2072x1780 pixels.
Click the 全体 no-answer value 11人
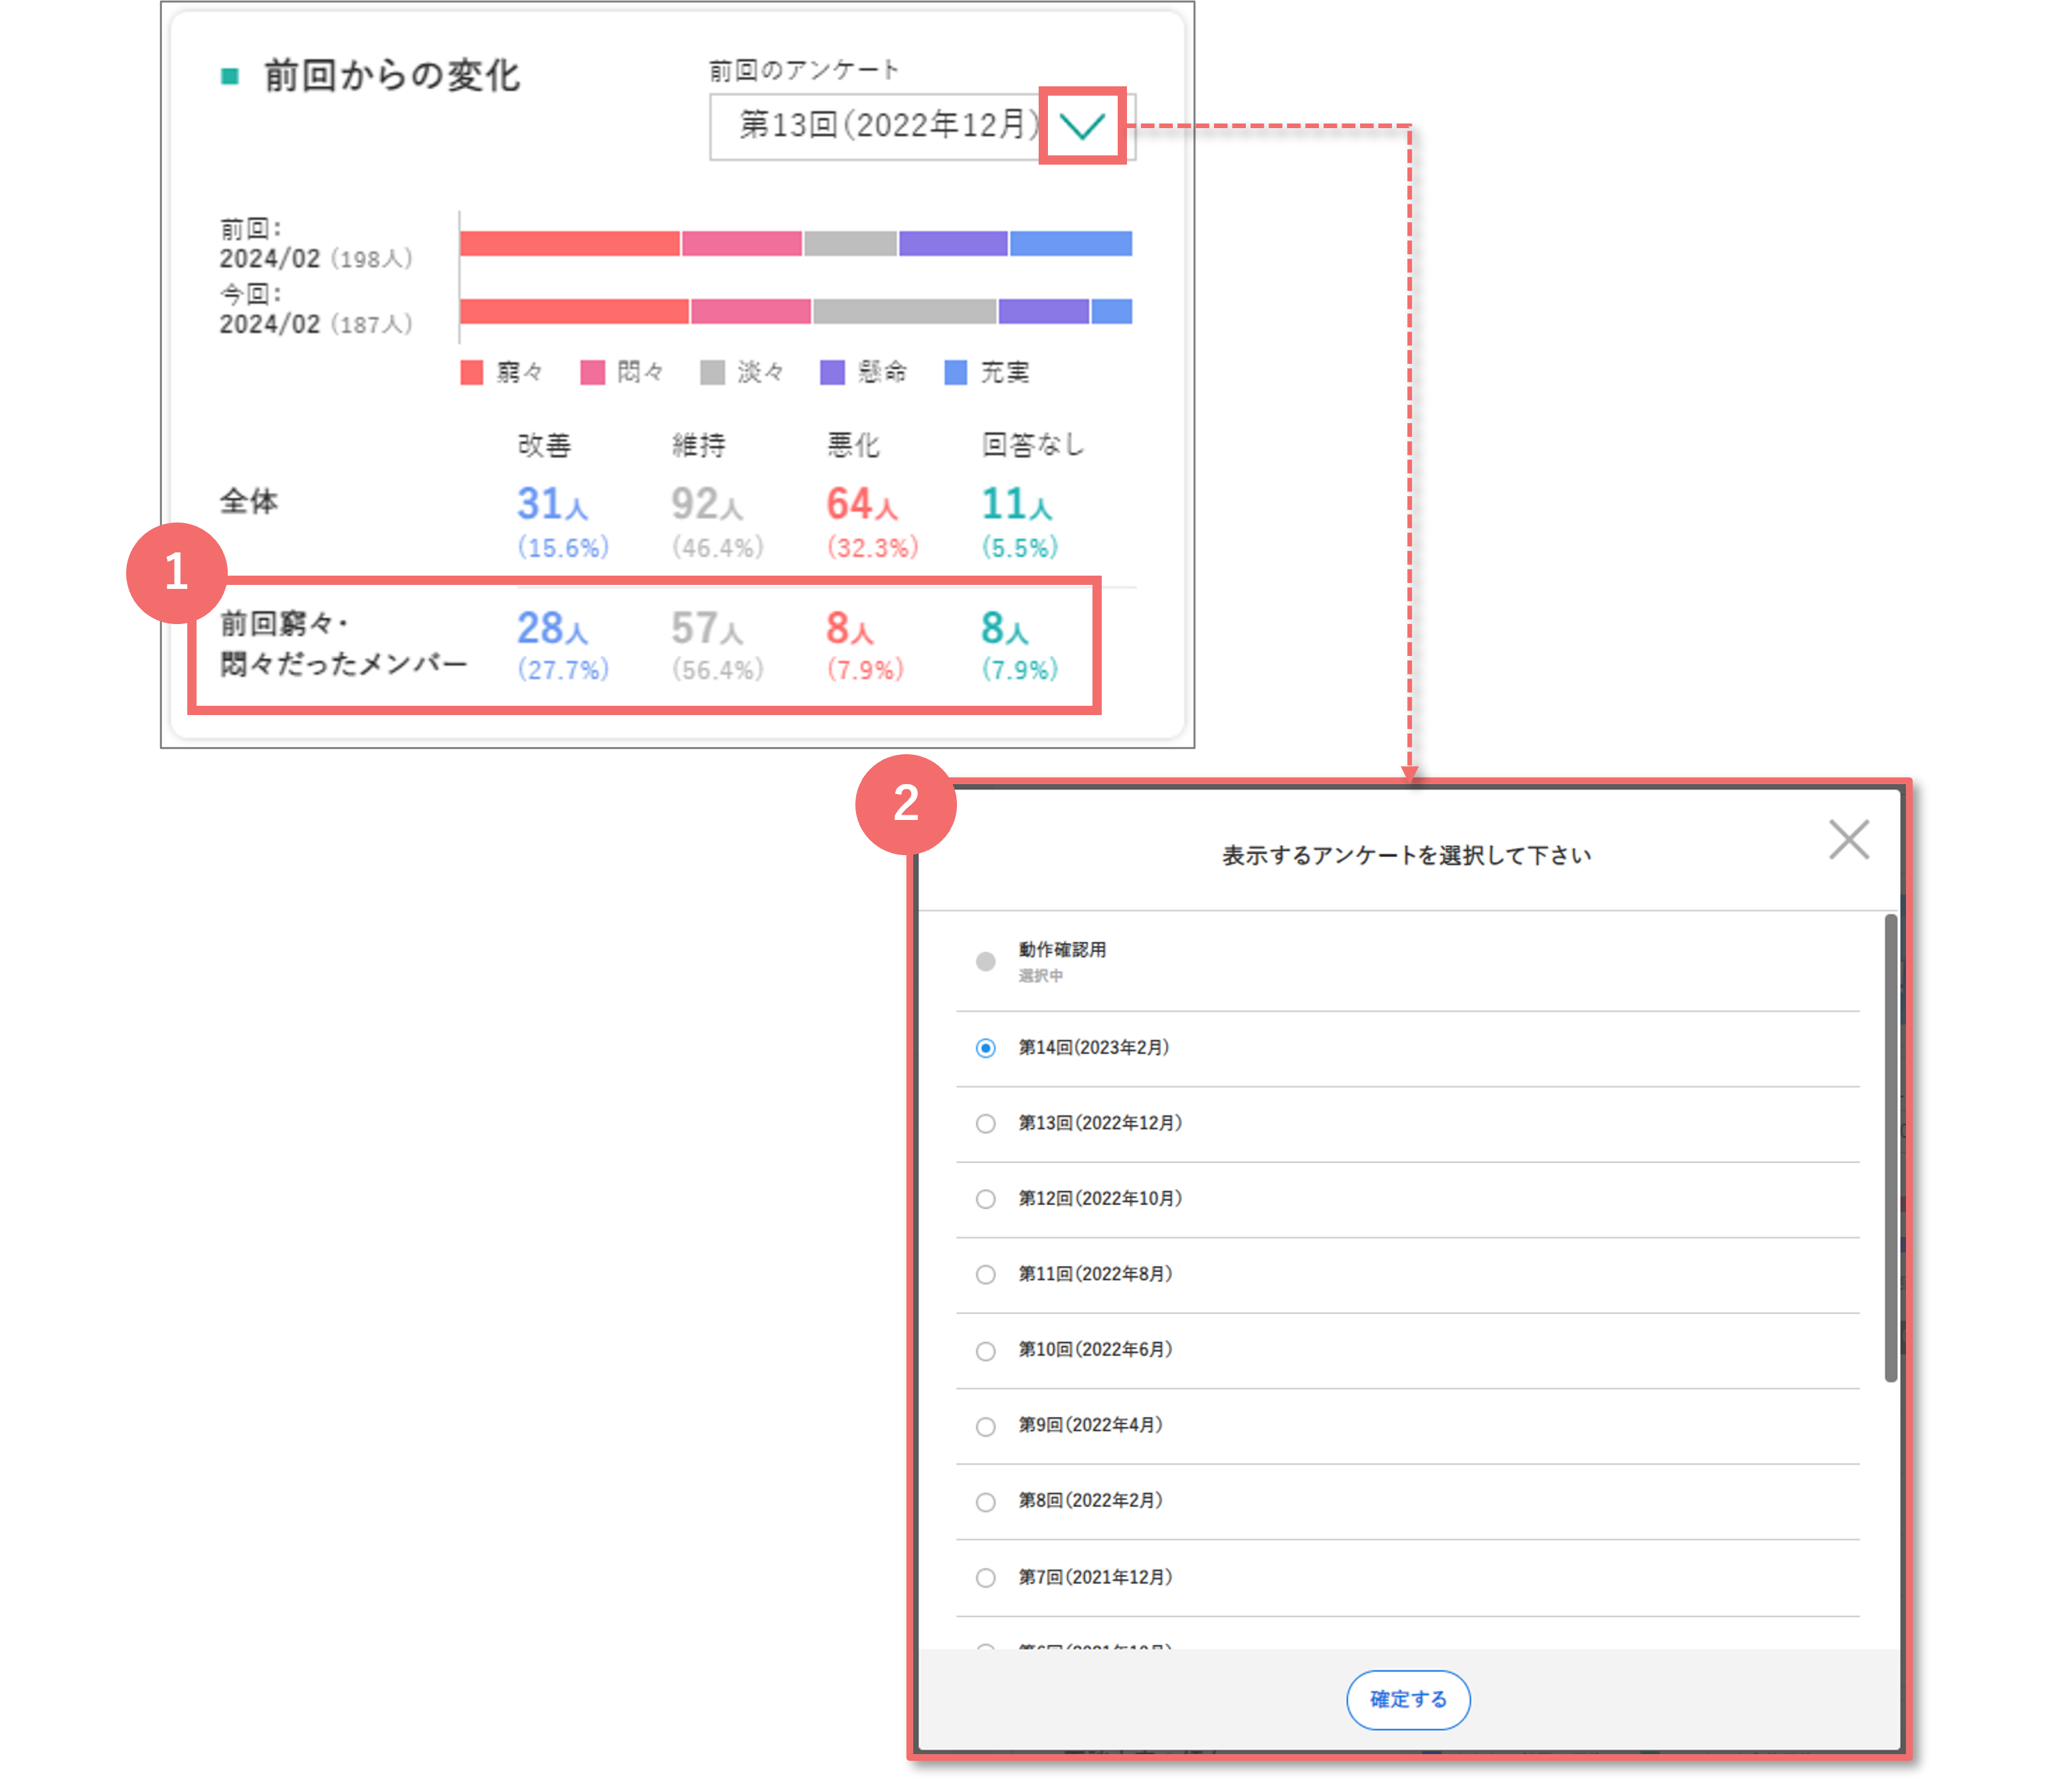point(1016,504)
